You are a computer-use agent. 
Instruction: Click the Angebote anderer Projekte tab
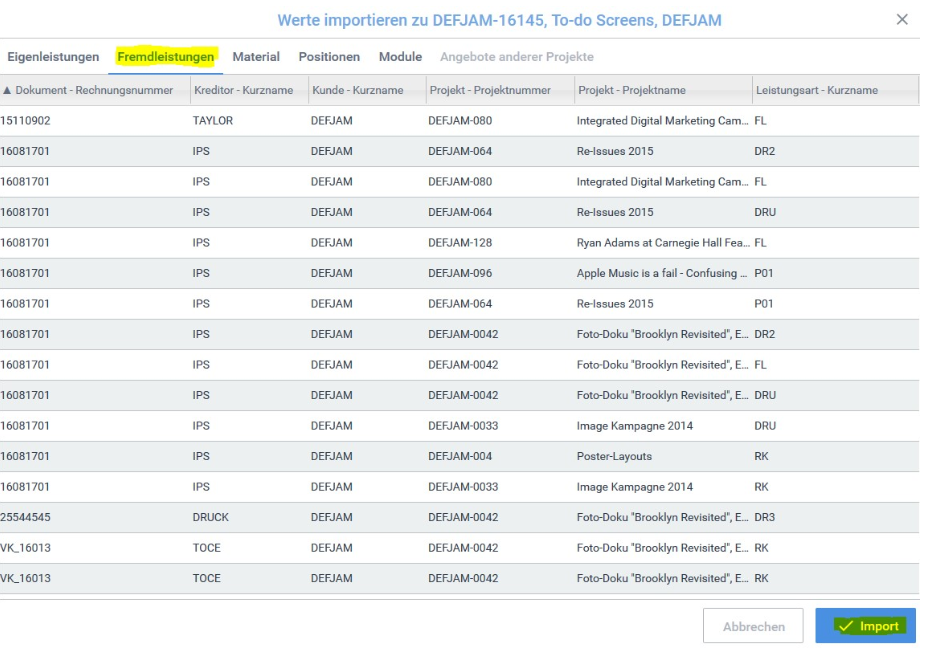[517, 57]
